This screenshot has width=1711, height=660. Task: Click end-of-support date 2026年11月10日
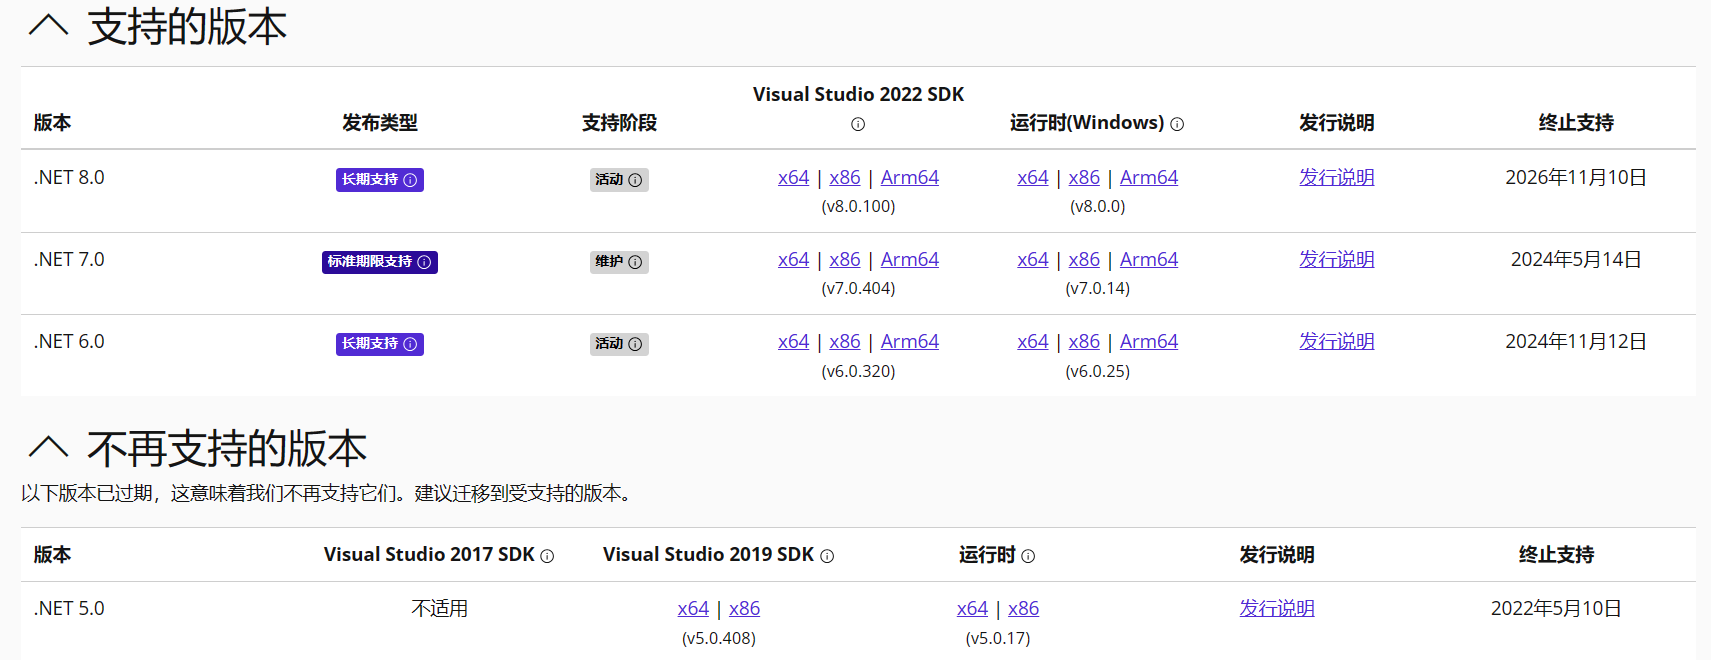[x=1576, y=177]
